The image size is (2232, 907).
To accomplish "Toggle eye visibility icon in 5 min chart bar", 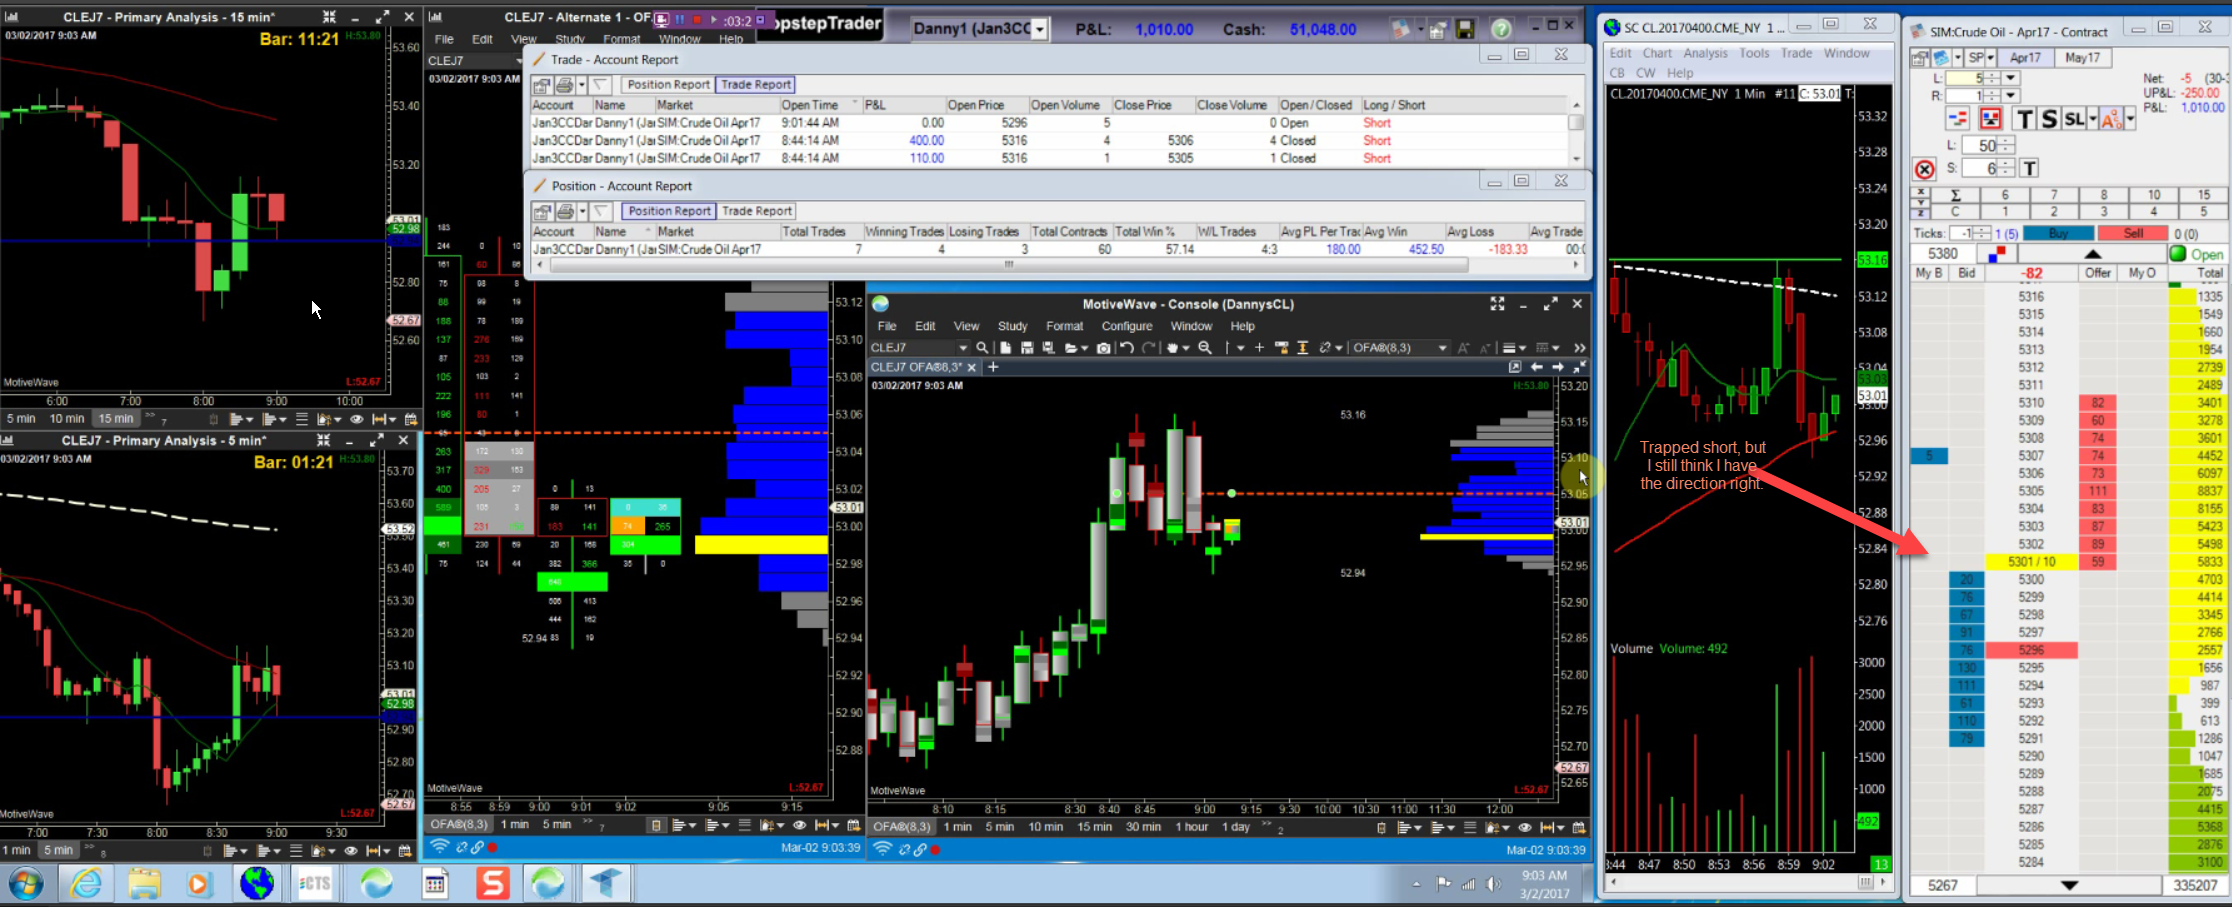I will click(351, 851).
